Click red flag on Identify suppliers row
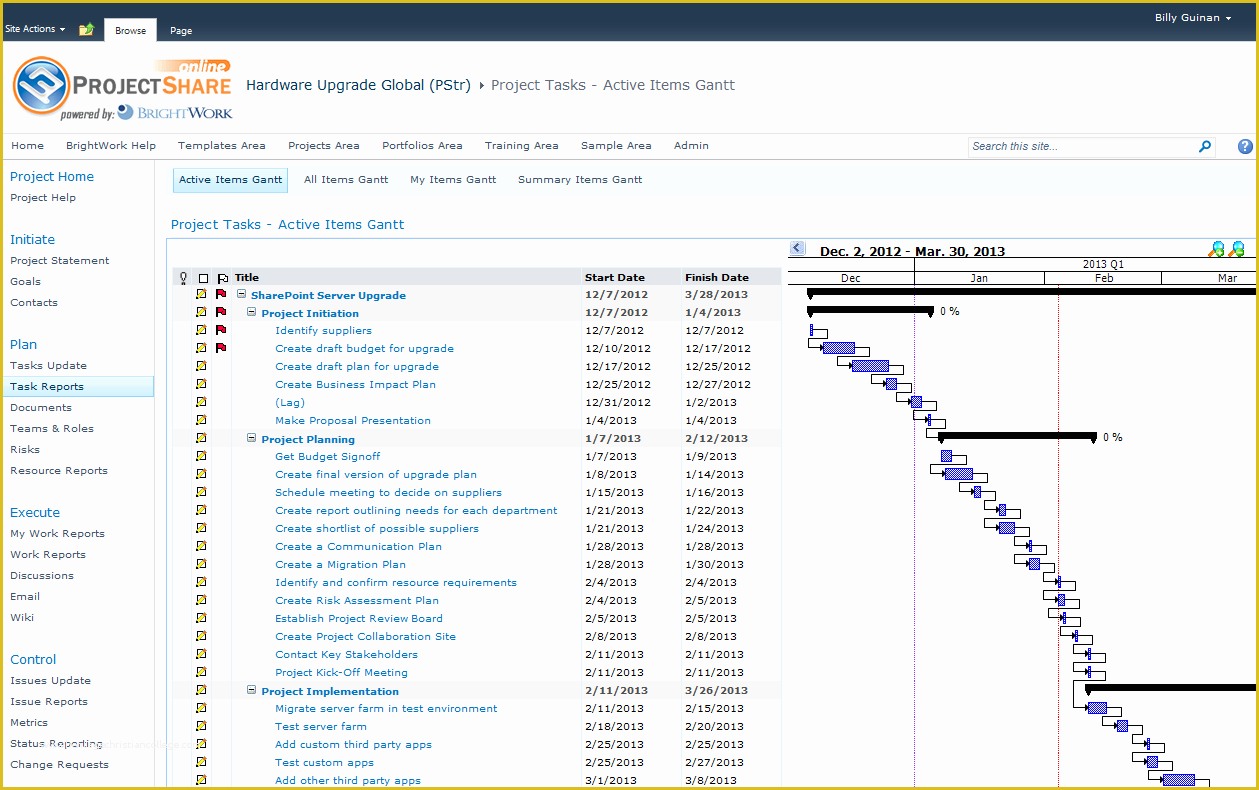Screen dimensions: 1259x790 (x=221, y=330)
